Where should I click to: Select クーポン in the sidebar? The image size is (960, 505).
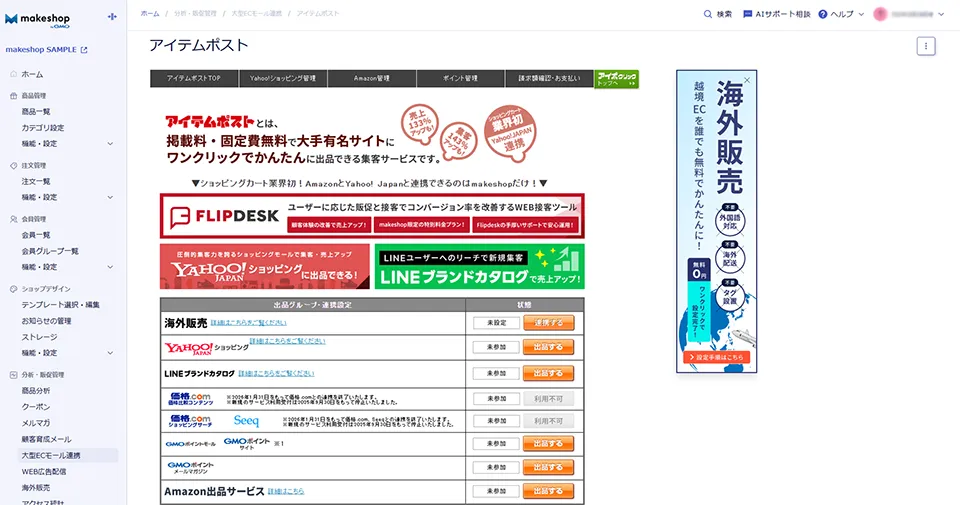coord(37,407)
